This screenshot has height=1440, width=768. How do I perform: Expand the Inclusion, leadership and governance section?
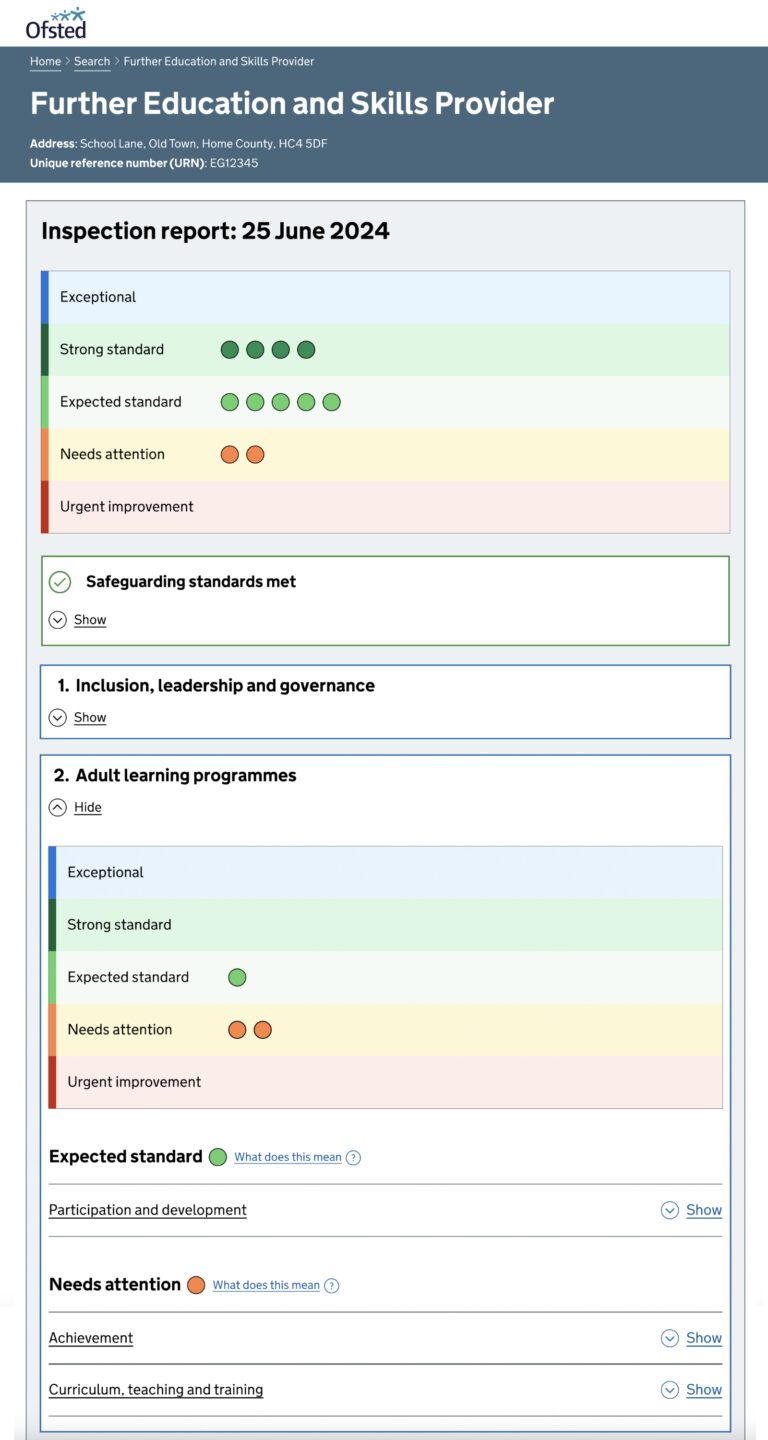[x=89, y=717]
